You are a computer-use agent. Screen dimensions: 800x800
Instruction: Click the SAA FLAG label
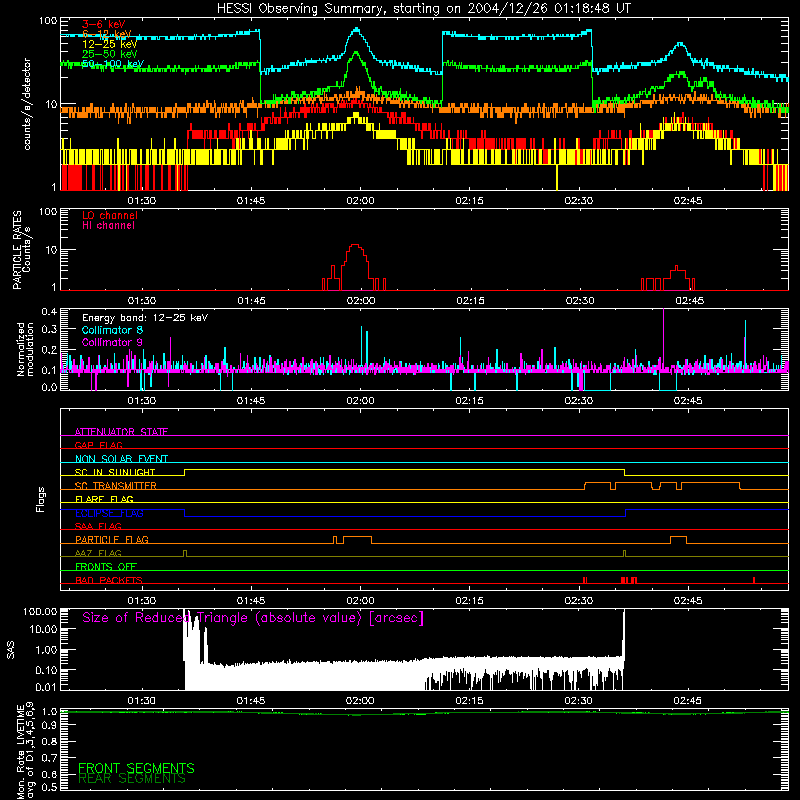coord(98,526)
